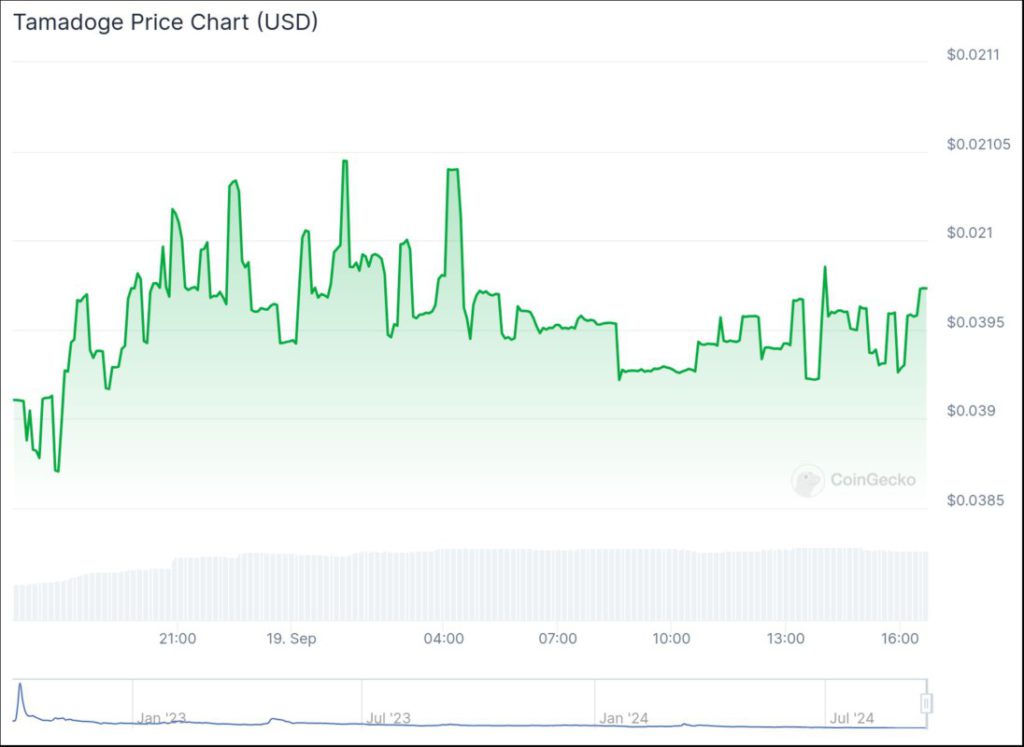This screenshot has width=1024, height=747.
Task: Click the $0.039 price axis label
Action: pyautogui.click(x=972, y=411)
